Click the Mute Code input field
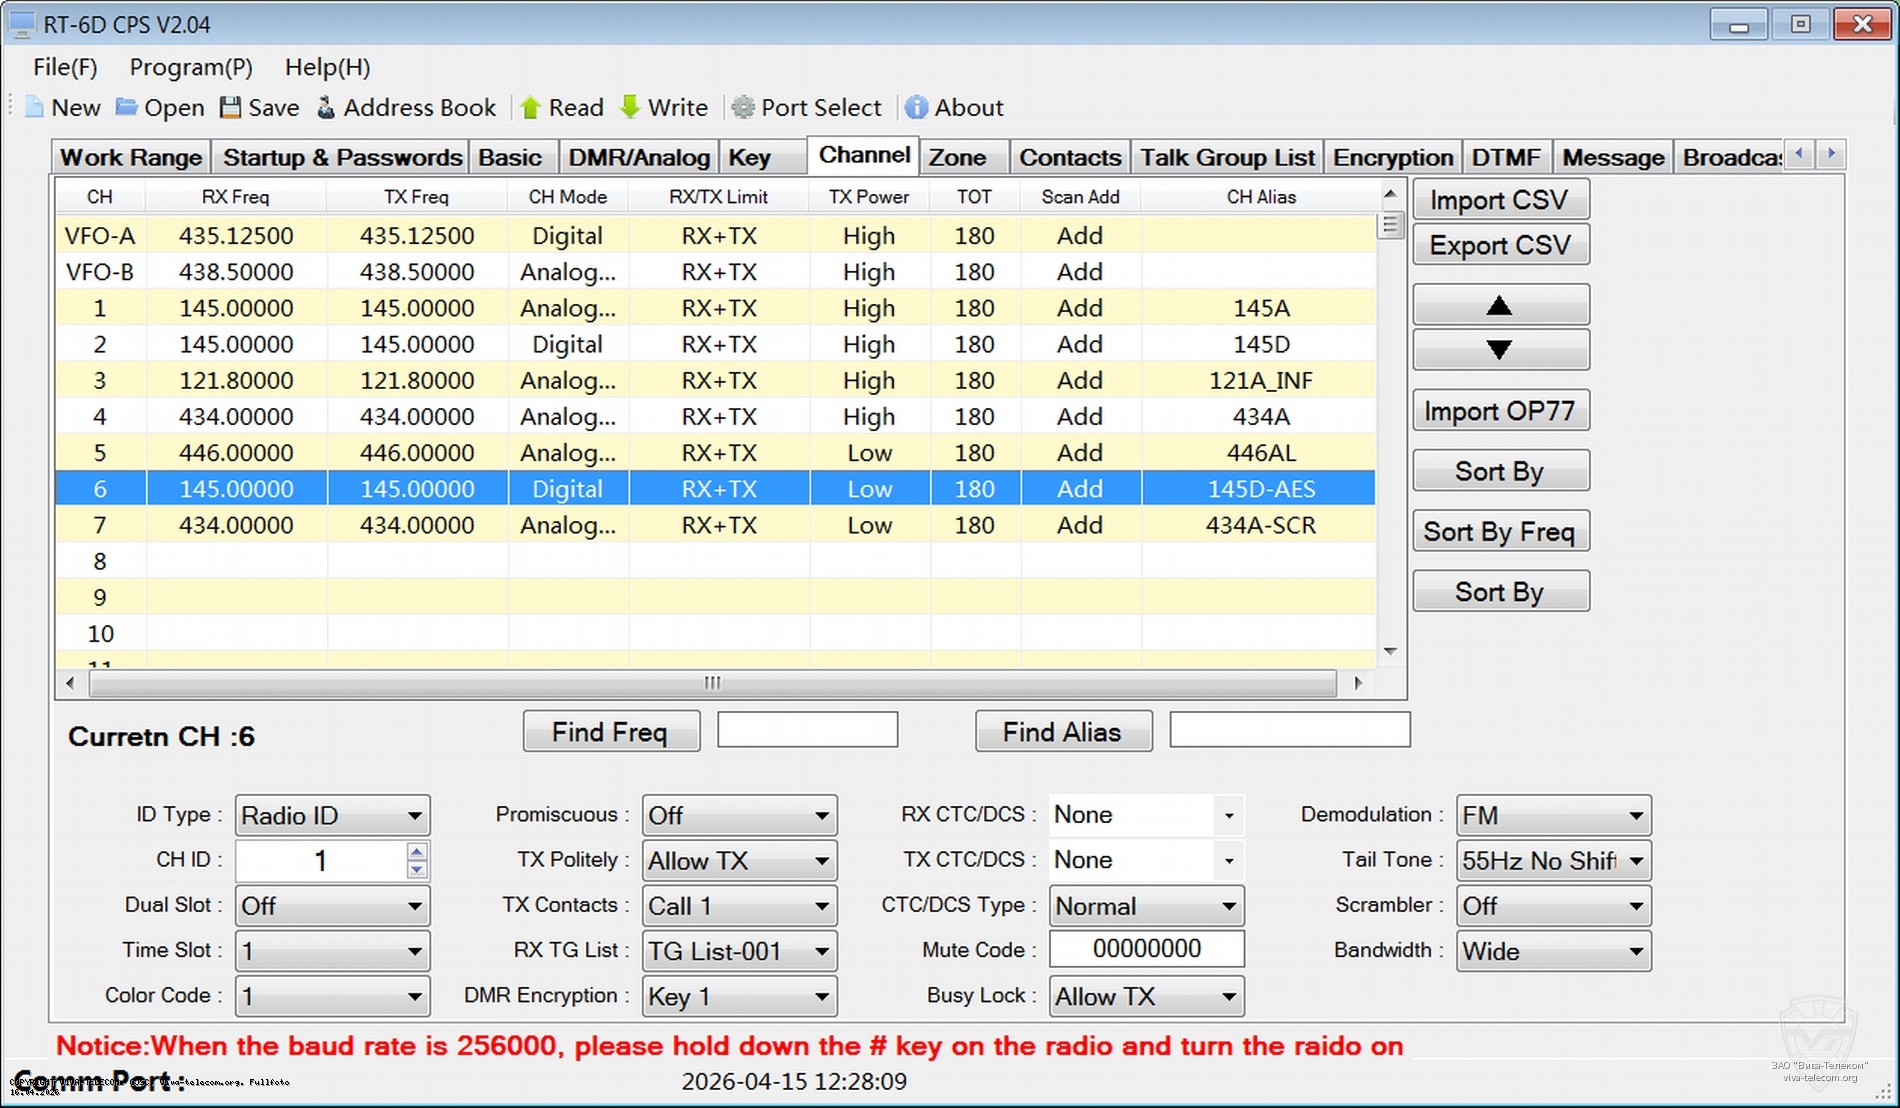Image resolution: width=1900 pixels, height=1108 pixels. 1146,950
